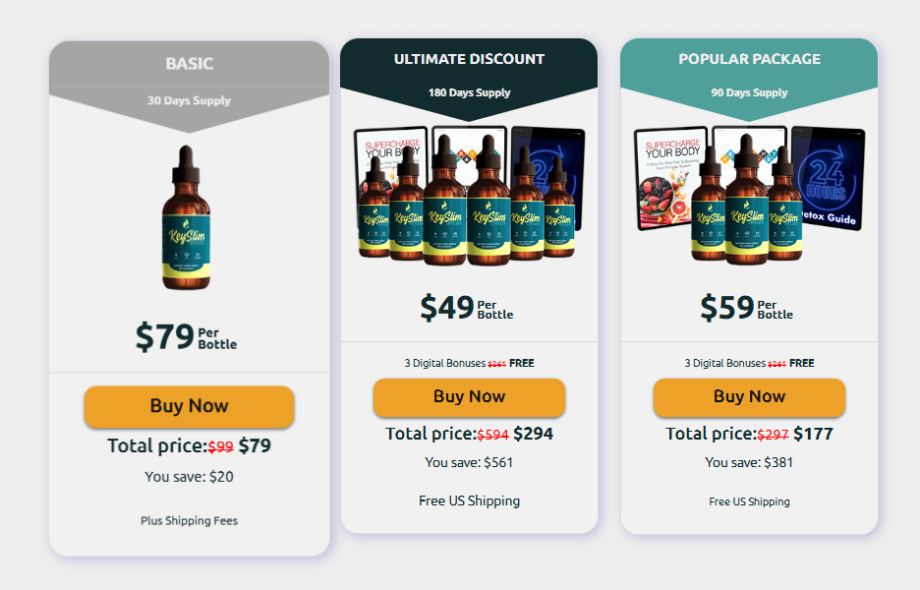Click Plus Shipping Fees note
This screenshot has height=590, width=920.
pyautogui.click(x=189, y=521)
